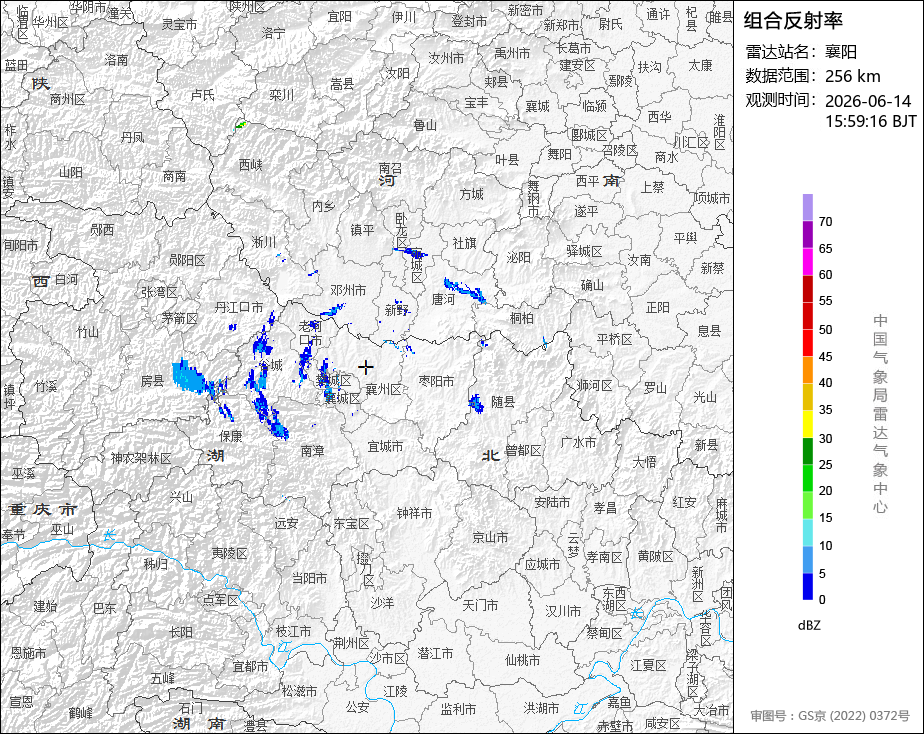Click the map label '泌阳'
This screenshot has height=734, width=924.
(x=519, y=257)
